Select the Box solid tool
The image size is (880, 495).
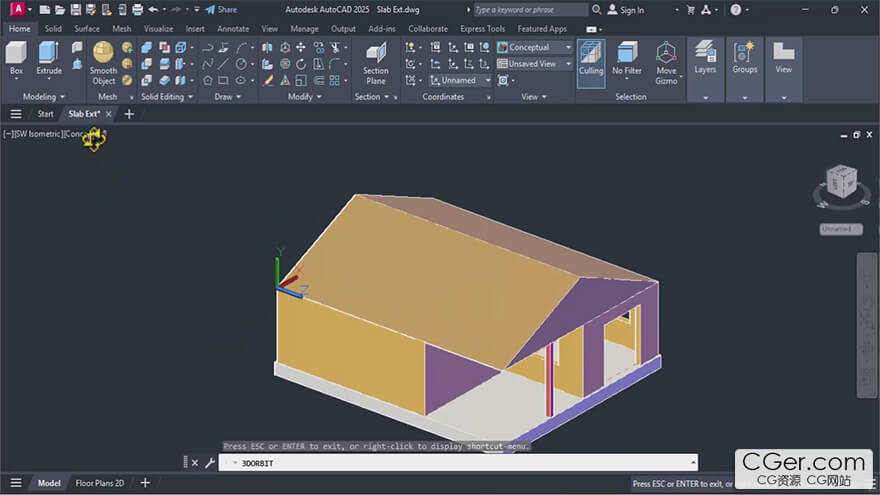tap(16, 58)
